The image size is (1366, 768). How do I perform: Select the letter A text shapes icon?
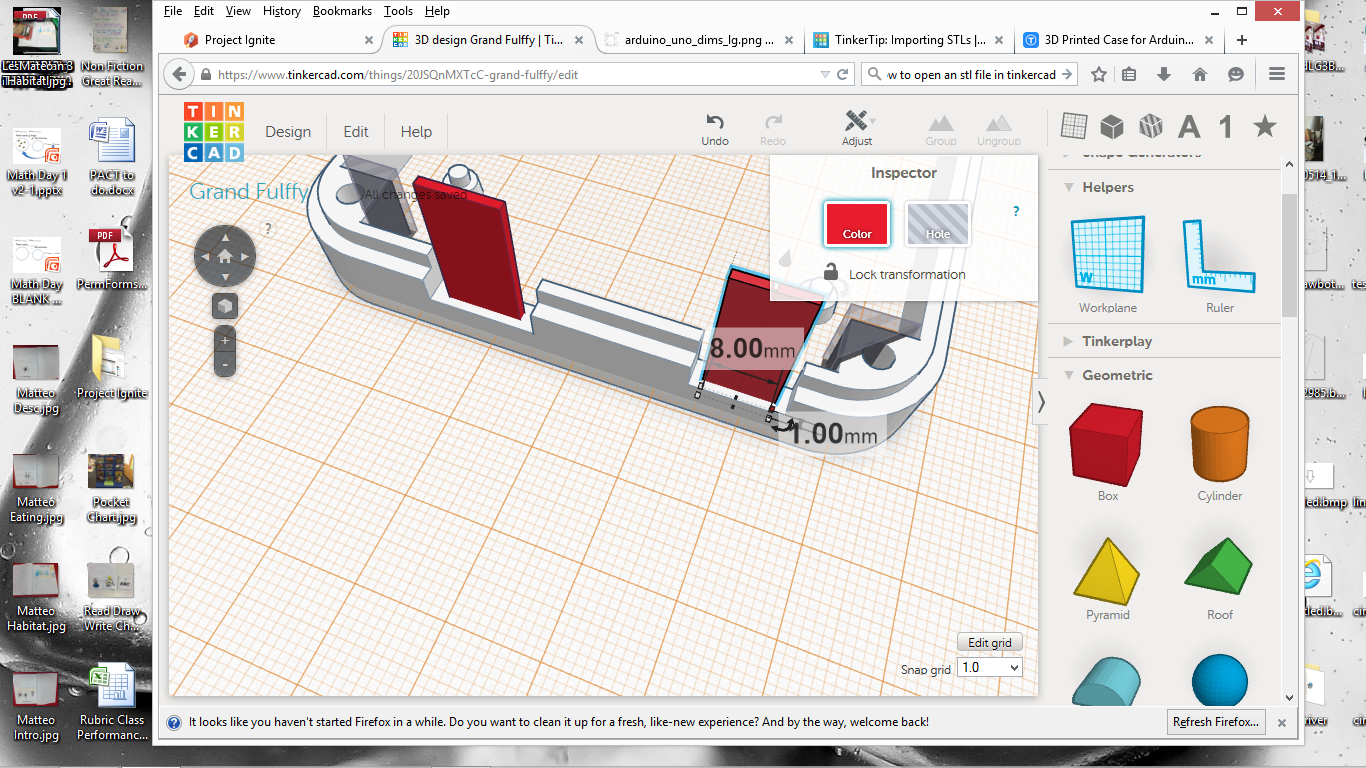pos(1189,127)
